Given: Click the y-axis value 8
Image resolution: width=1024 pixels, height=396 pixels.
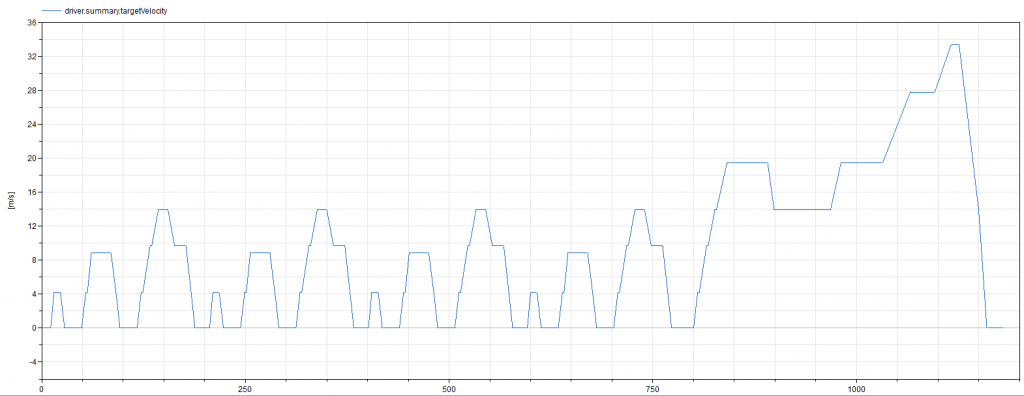Looking at the screenshot, I should coord(33,260).
